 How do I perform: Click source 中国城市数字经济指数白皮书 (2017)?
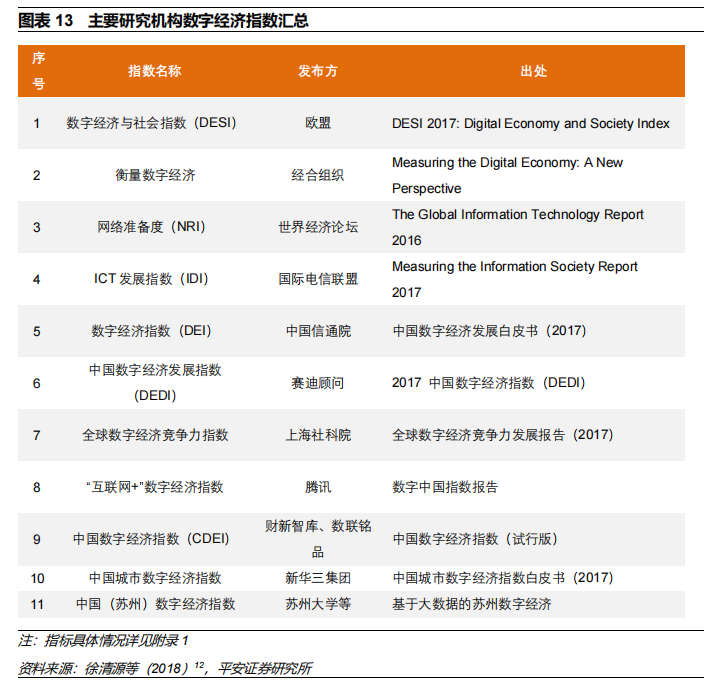point(502,578)
